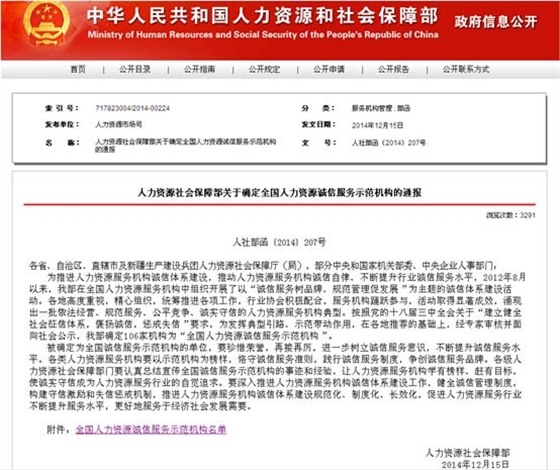Click the centered 人社部函〔2014〕207号 line

(x=279, y=242)
